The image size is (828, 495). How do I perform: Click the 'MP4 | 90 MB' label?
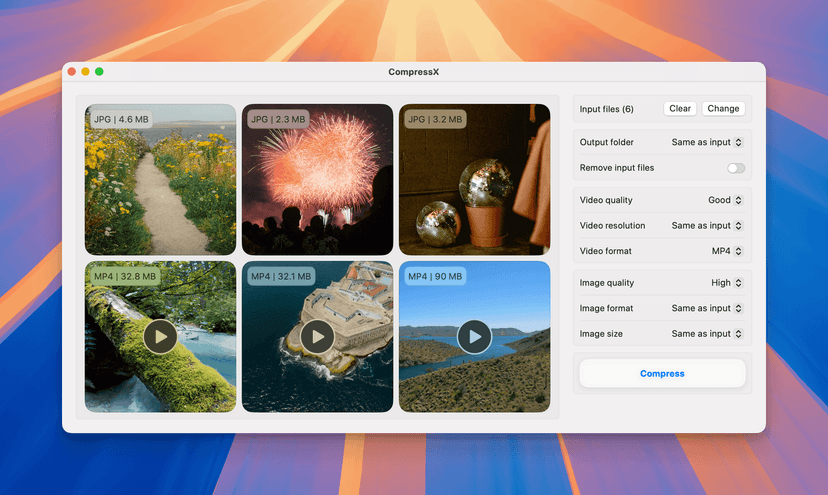point(435,276)
